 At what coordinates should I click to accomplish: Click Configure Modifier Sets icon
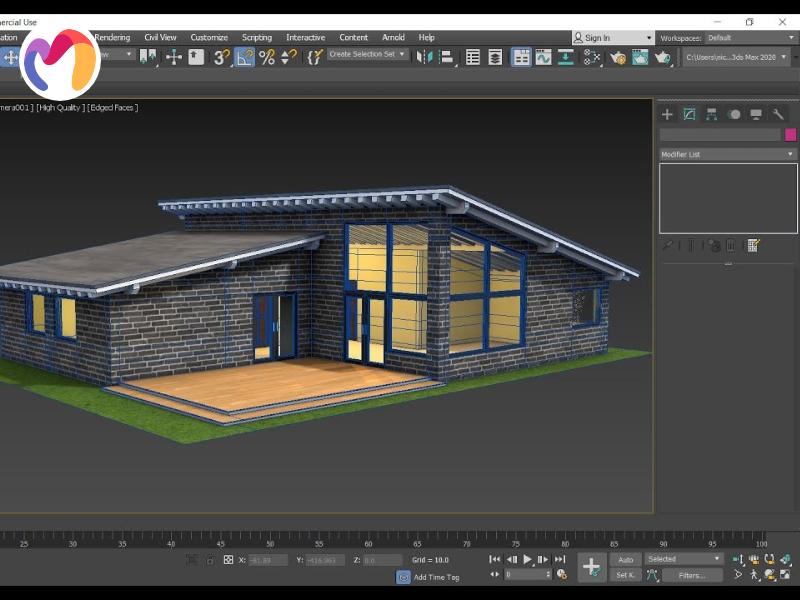[x=753, y=245]
